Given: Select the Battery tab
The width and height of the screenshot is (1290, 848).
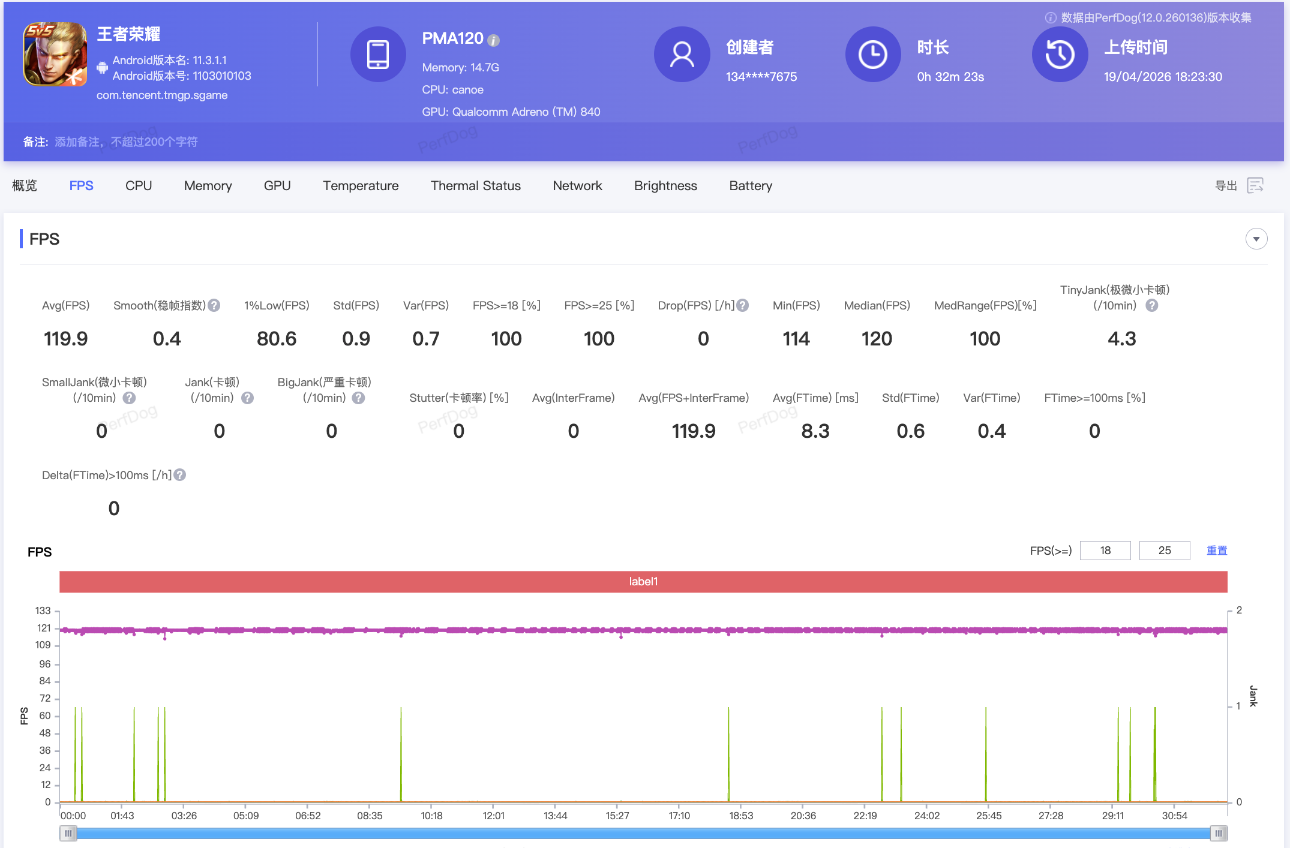Looking at the screenshot, I should pos(750,186).
